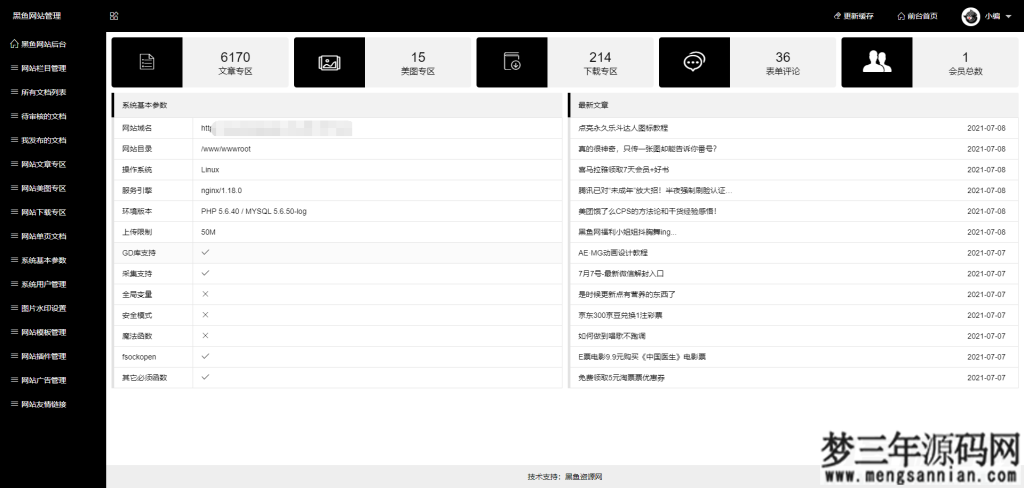Click the check mark beside 其它必须函数

[205, 377]
